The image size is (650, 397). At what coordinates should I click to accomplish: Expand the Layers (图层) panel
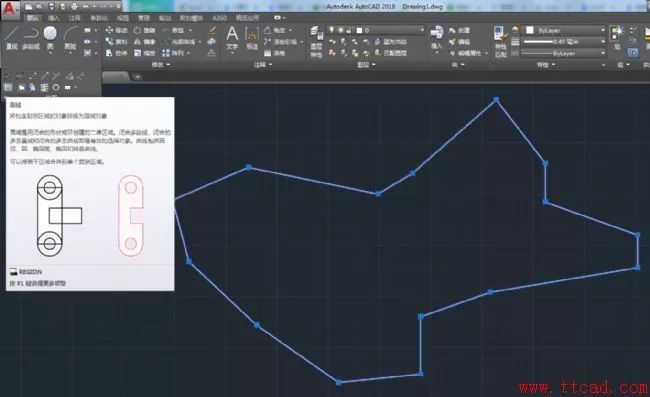pyautogui.click(x=366, y=64)
